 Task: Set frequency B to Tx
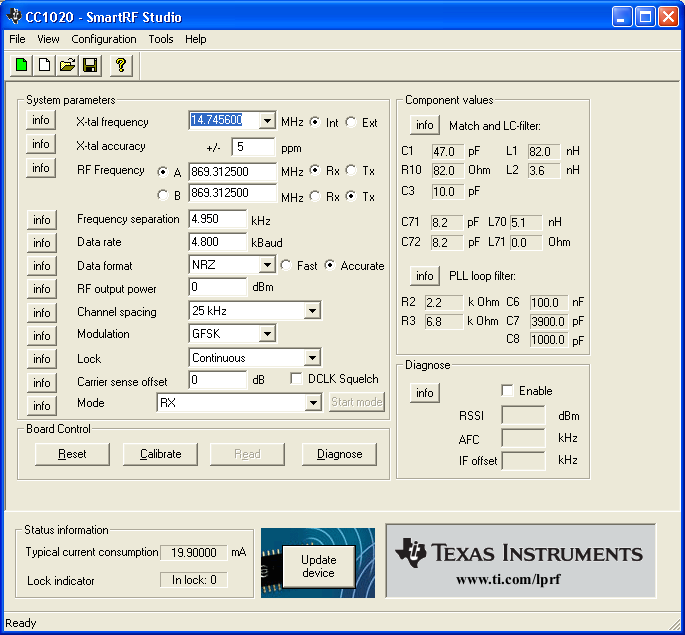click(x=351, y=196)
